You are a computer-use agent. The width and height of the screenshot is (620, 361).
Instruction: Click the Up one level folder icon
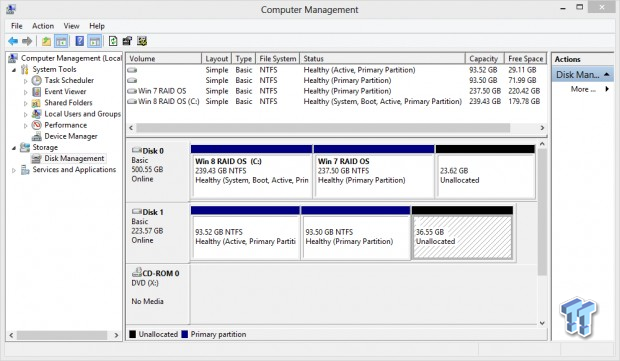pos(46,41)
